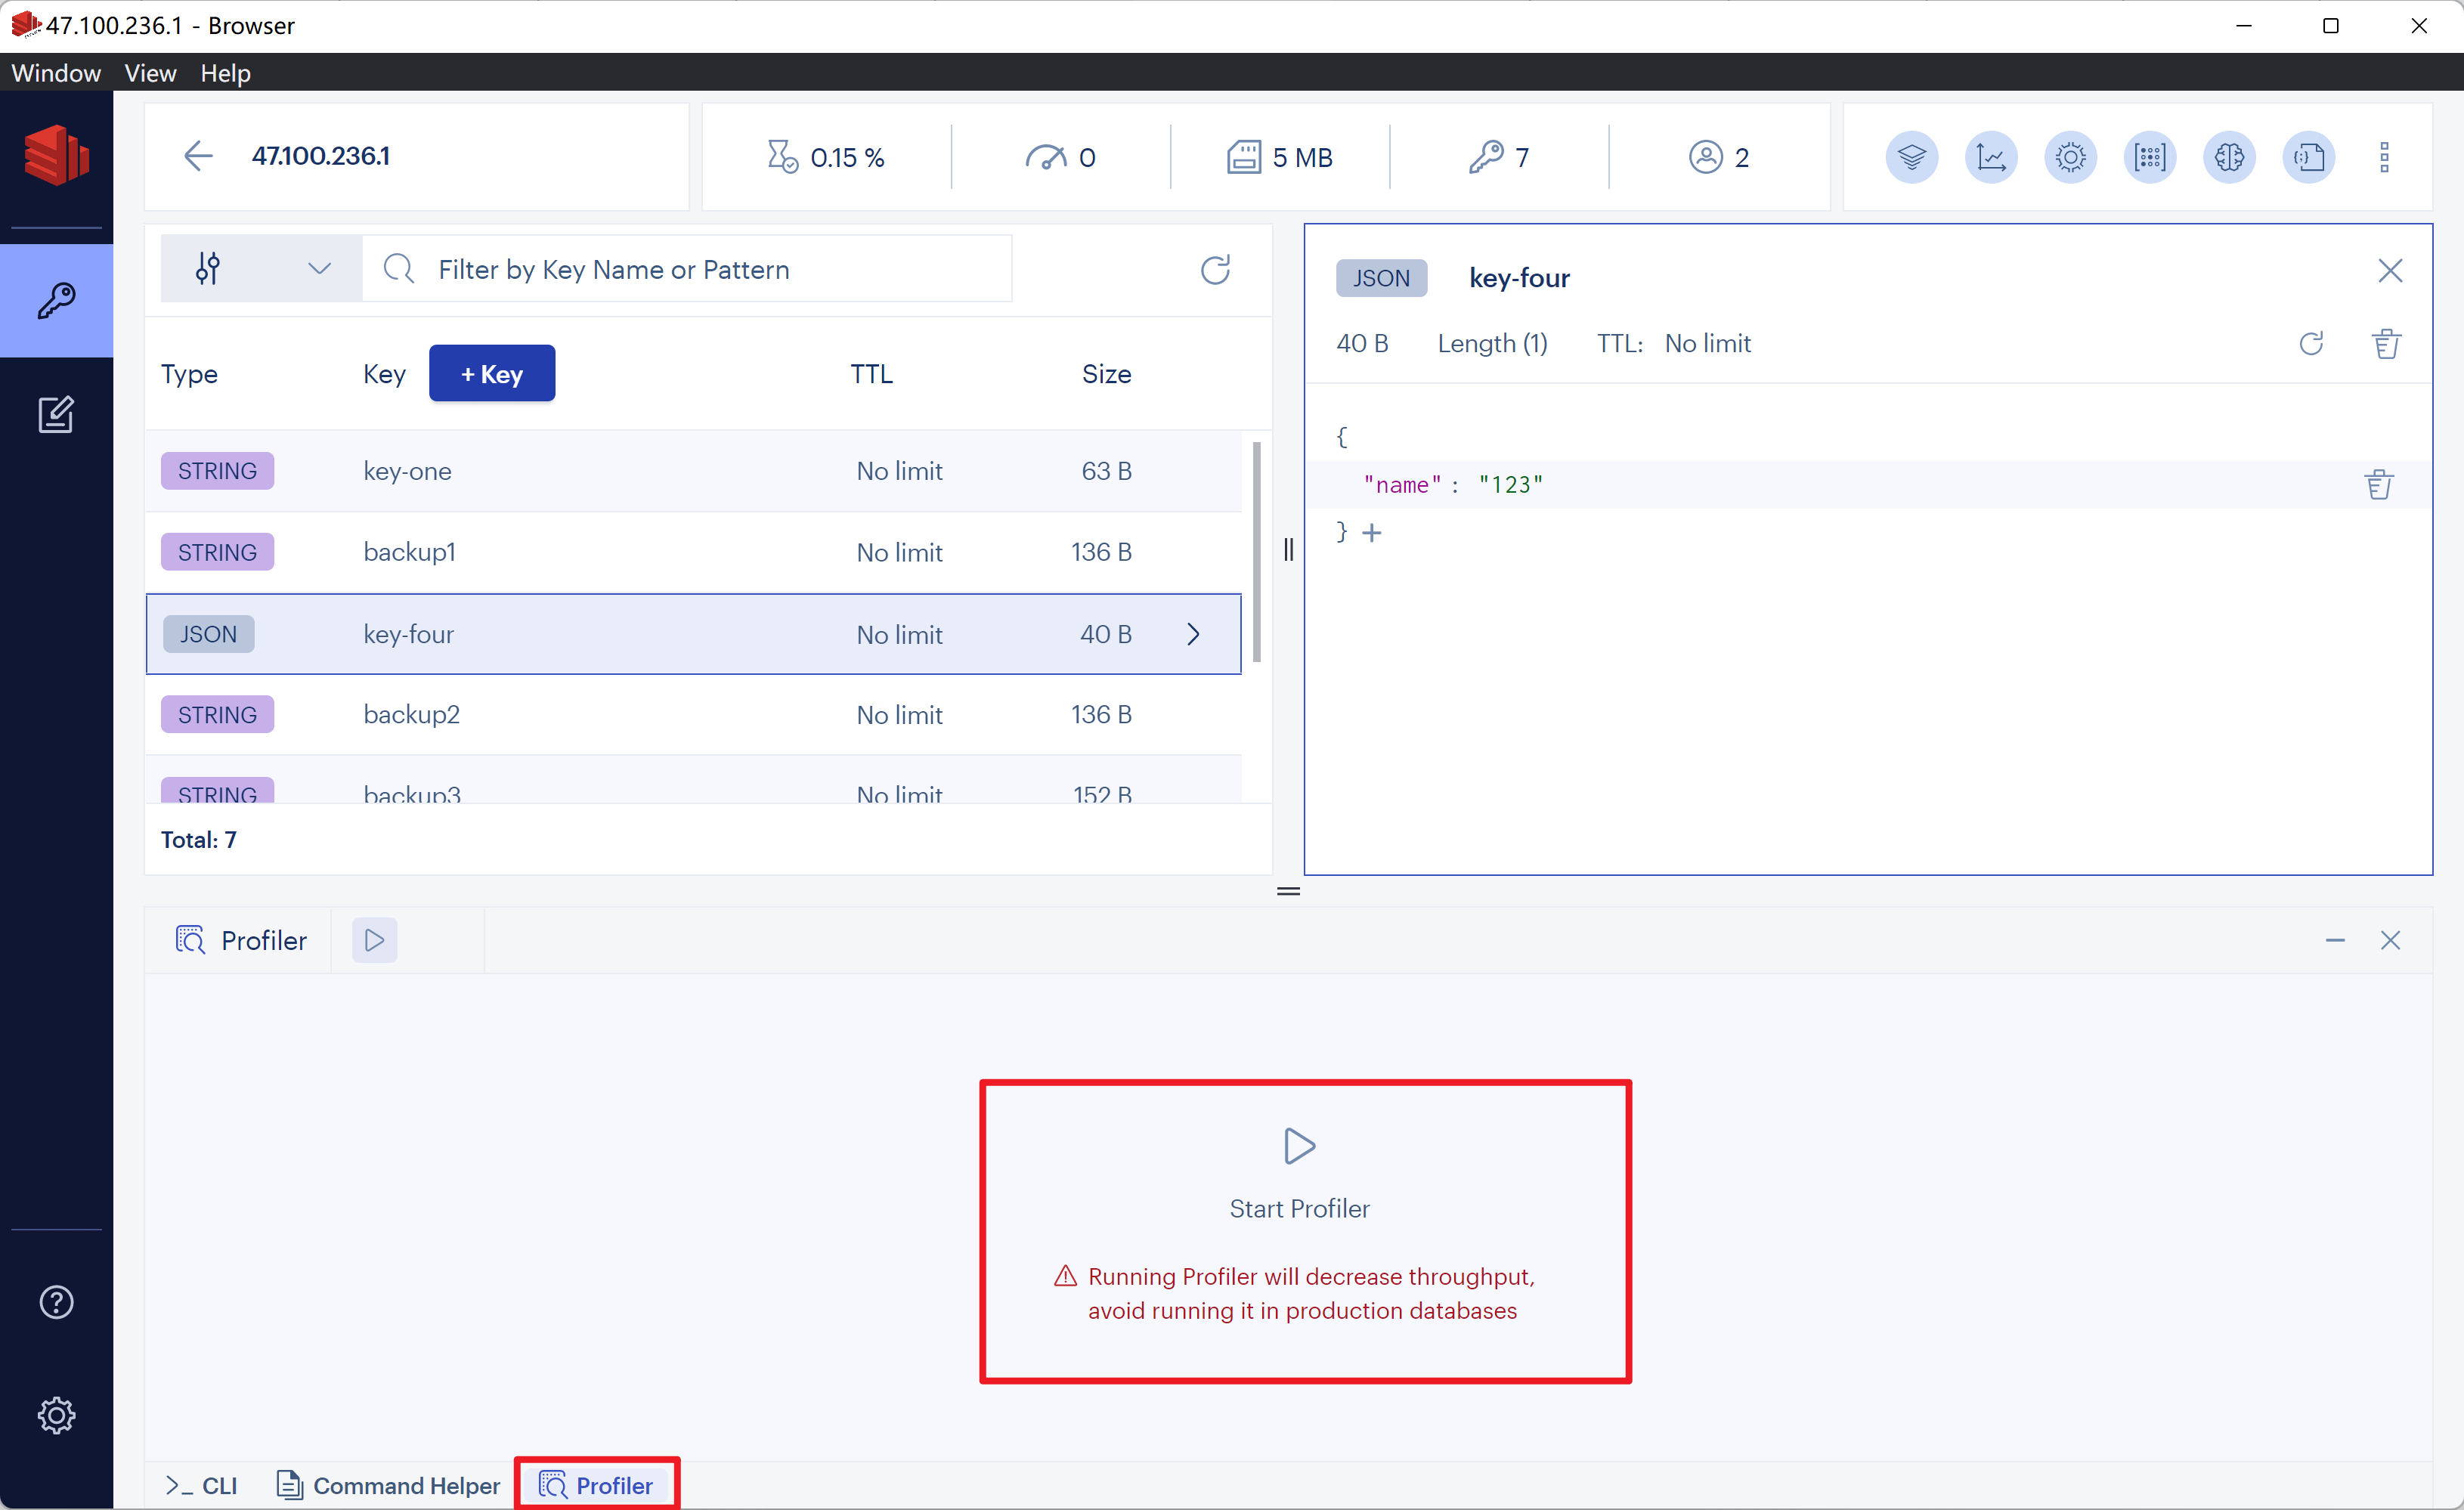Click the + Key button
Viewport: 2464px width, 1510px height.
[491, 374]
